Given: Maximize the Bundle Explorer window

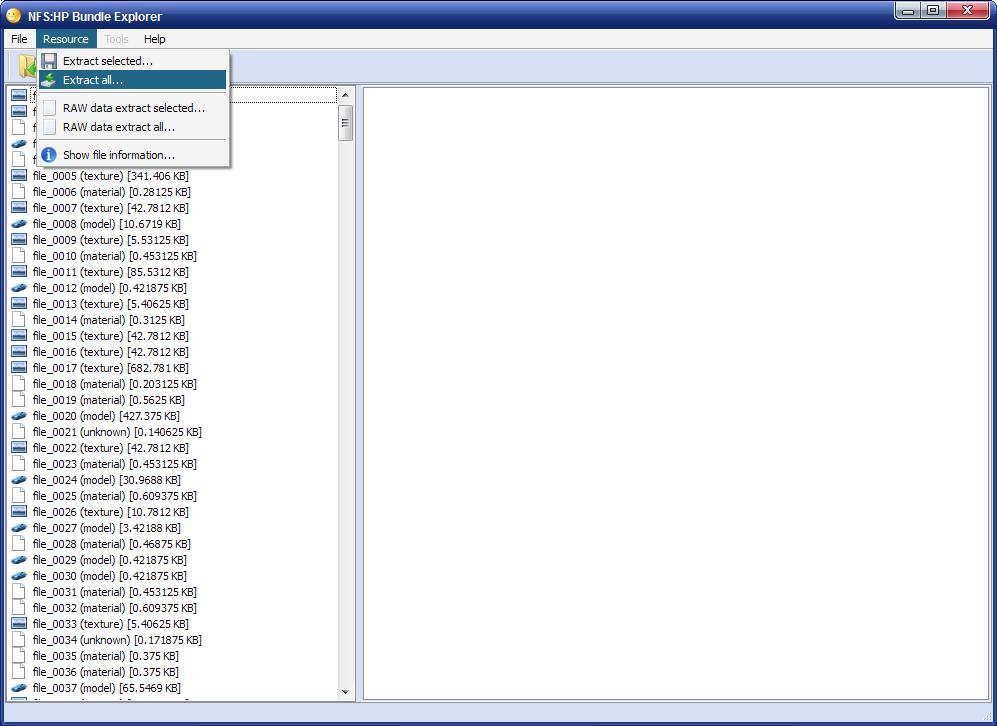Looking at the screenshot, I should [933, 10].
